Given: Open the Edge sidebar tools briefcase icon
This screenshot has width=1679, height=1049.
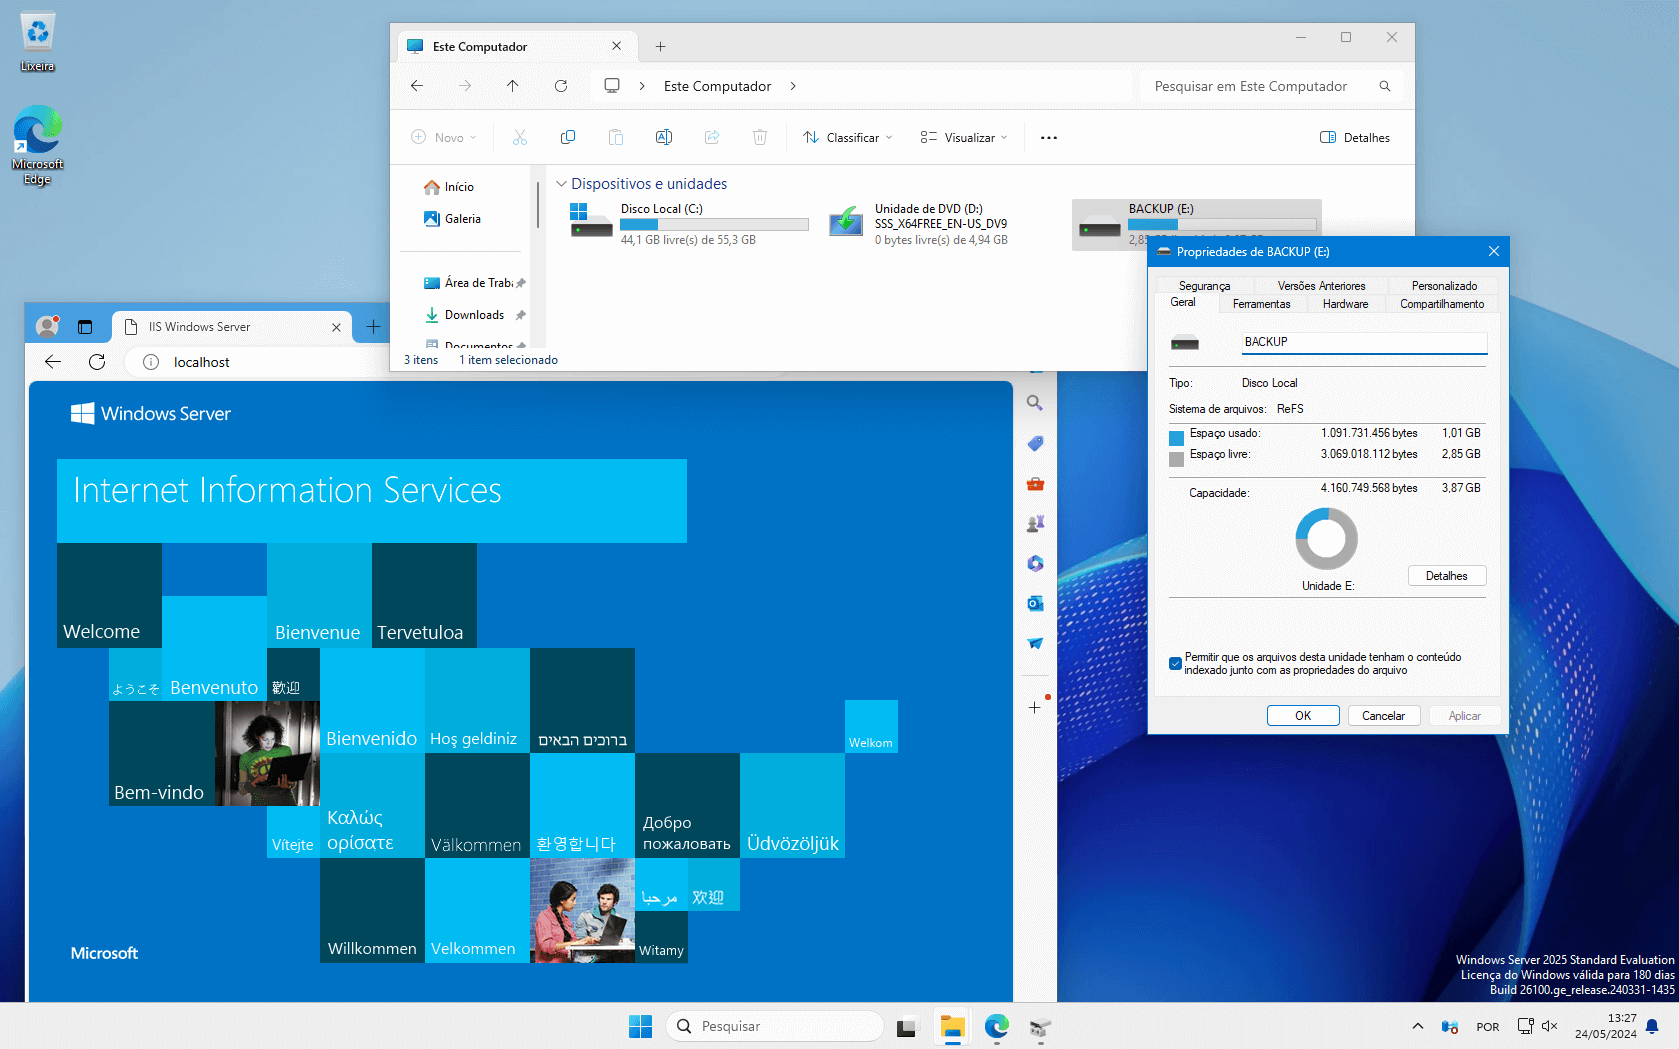Looking at the screenshot, I should 1035,484.
